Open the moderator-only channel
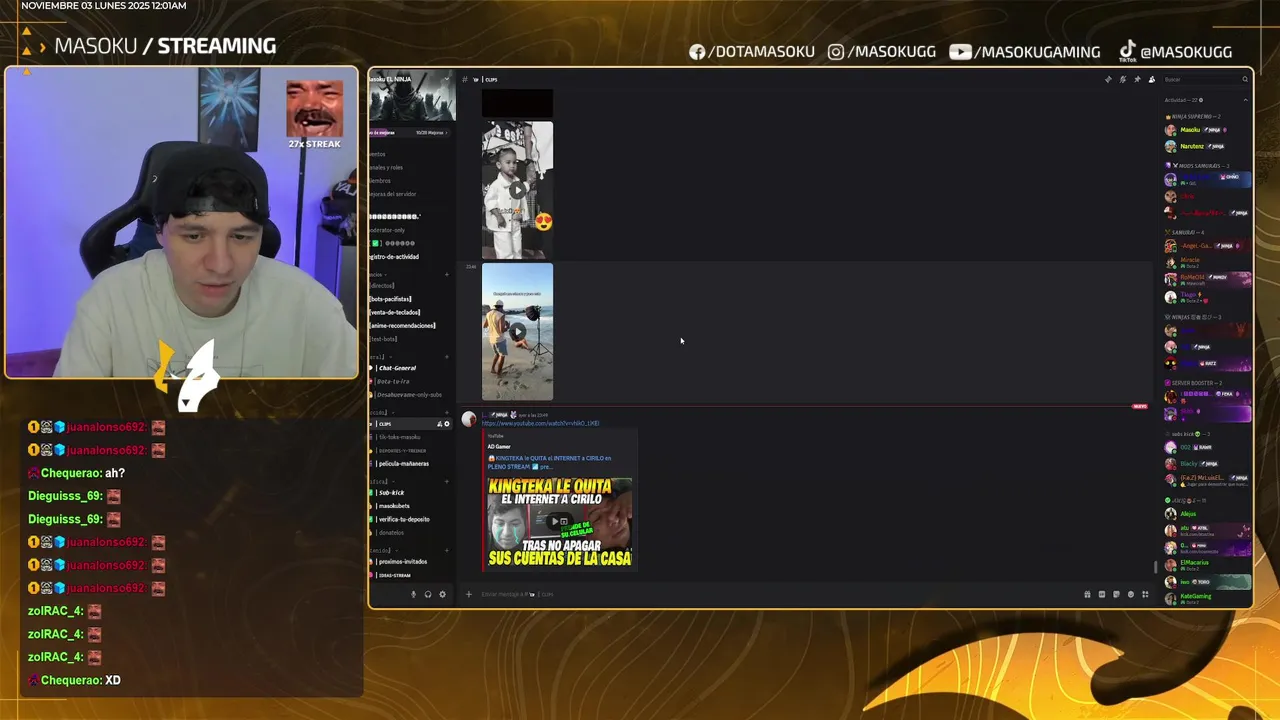 click(x=388, y=230)
